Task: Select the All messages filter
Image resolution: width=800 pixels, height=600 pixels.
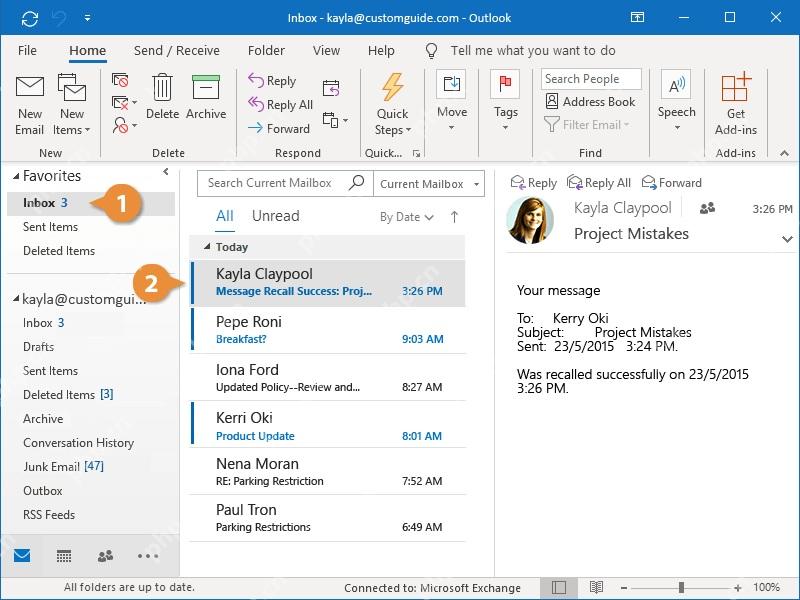Action: tap(224, 216)
